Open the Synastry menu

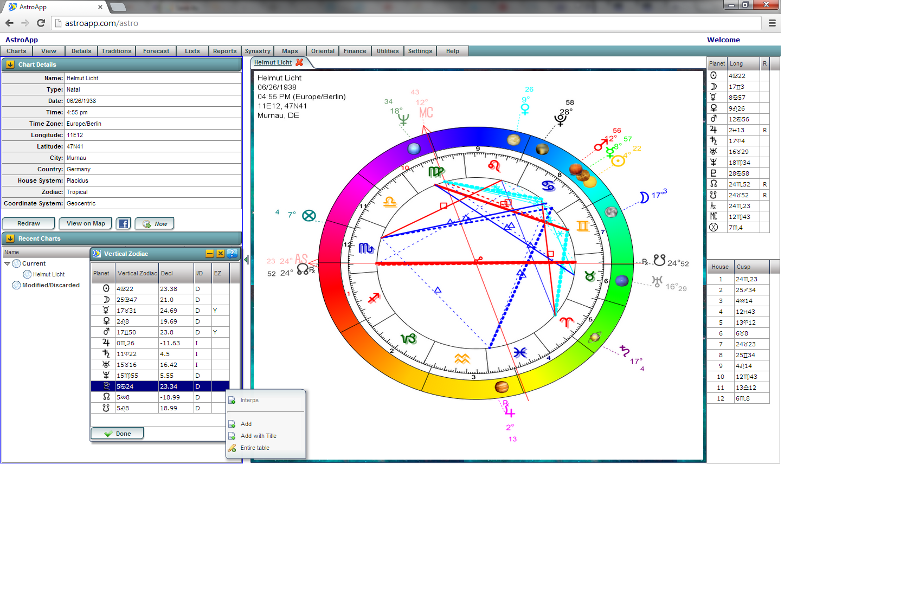click(258, 50)
